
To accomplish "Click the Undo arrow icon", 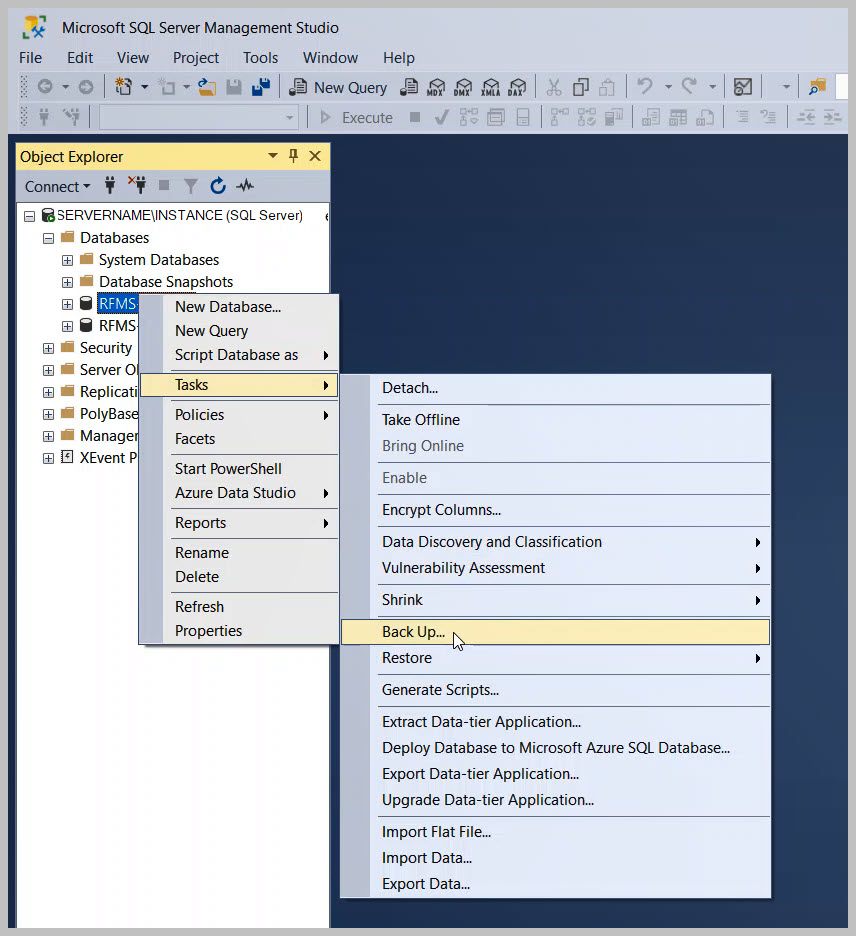I will [x=645, y=86].
